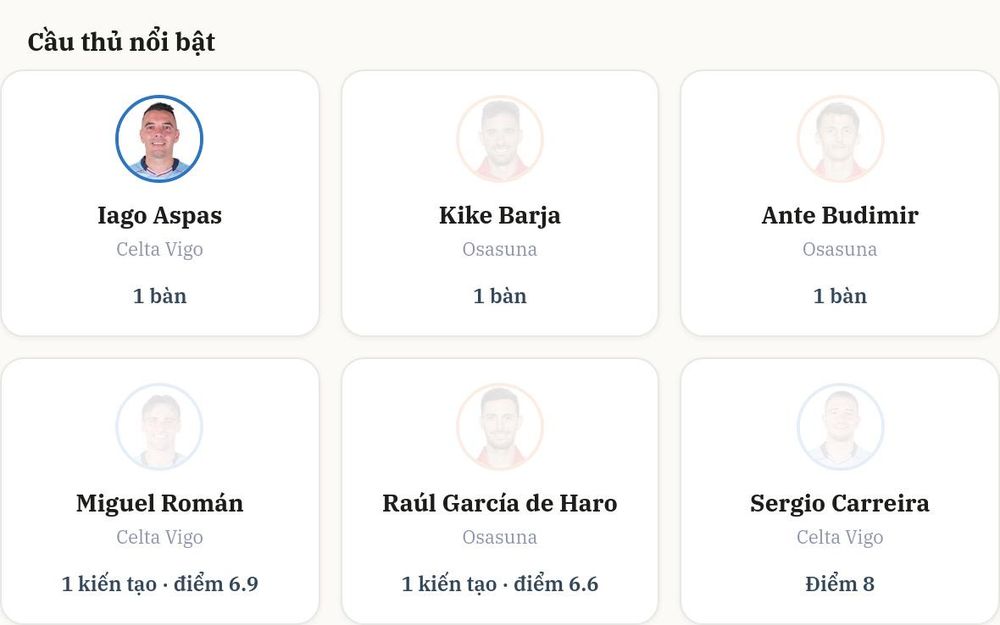Screen dimensions: 1000x625
Task: Click Miguel Román's avatar photo
Action: [159, 427]
